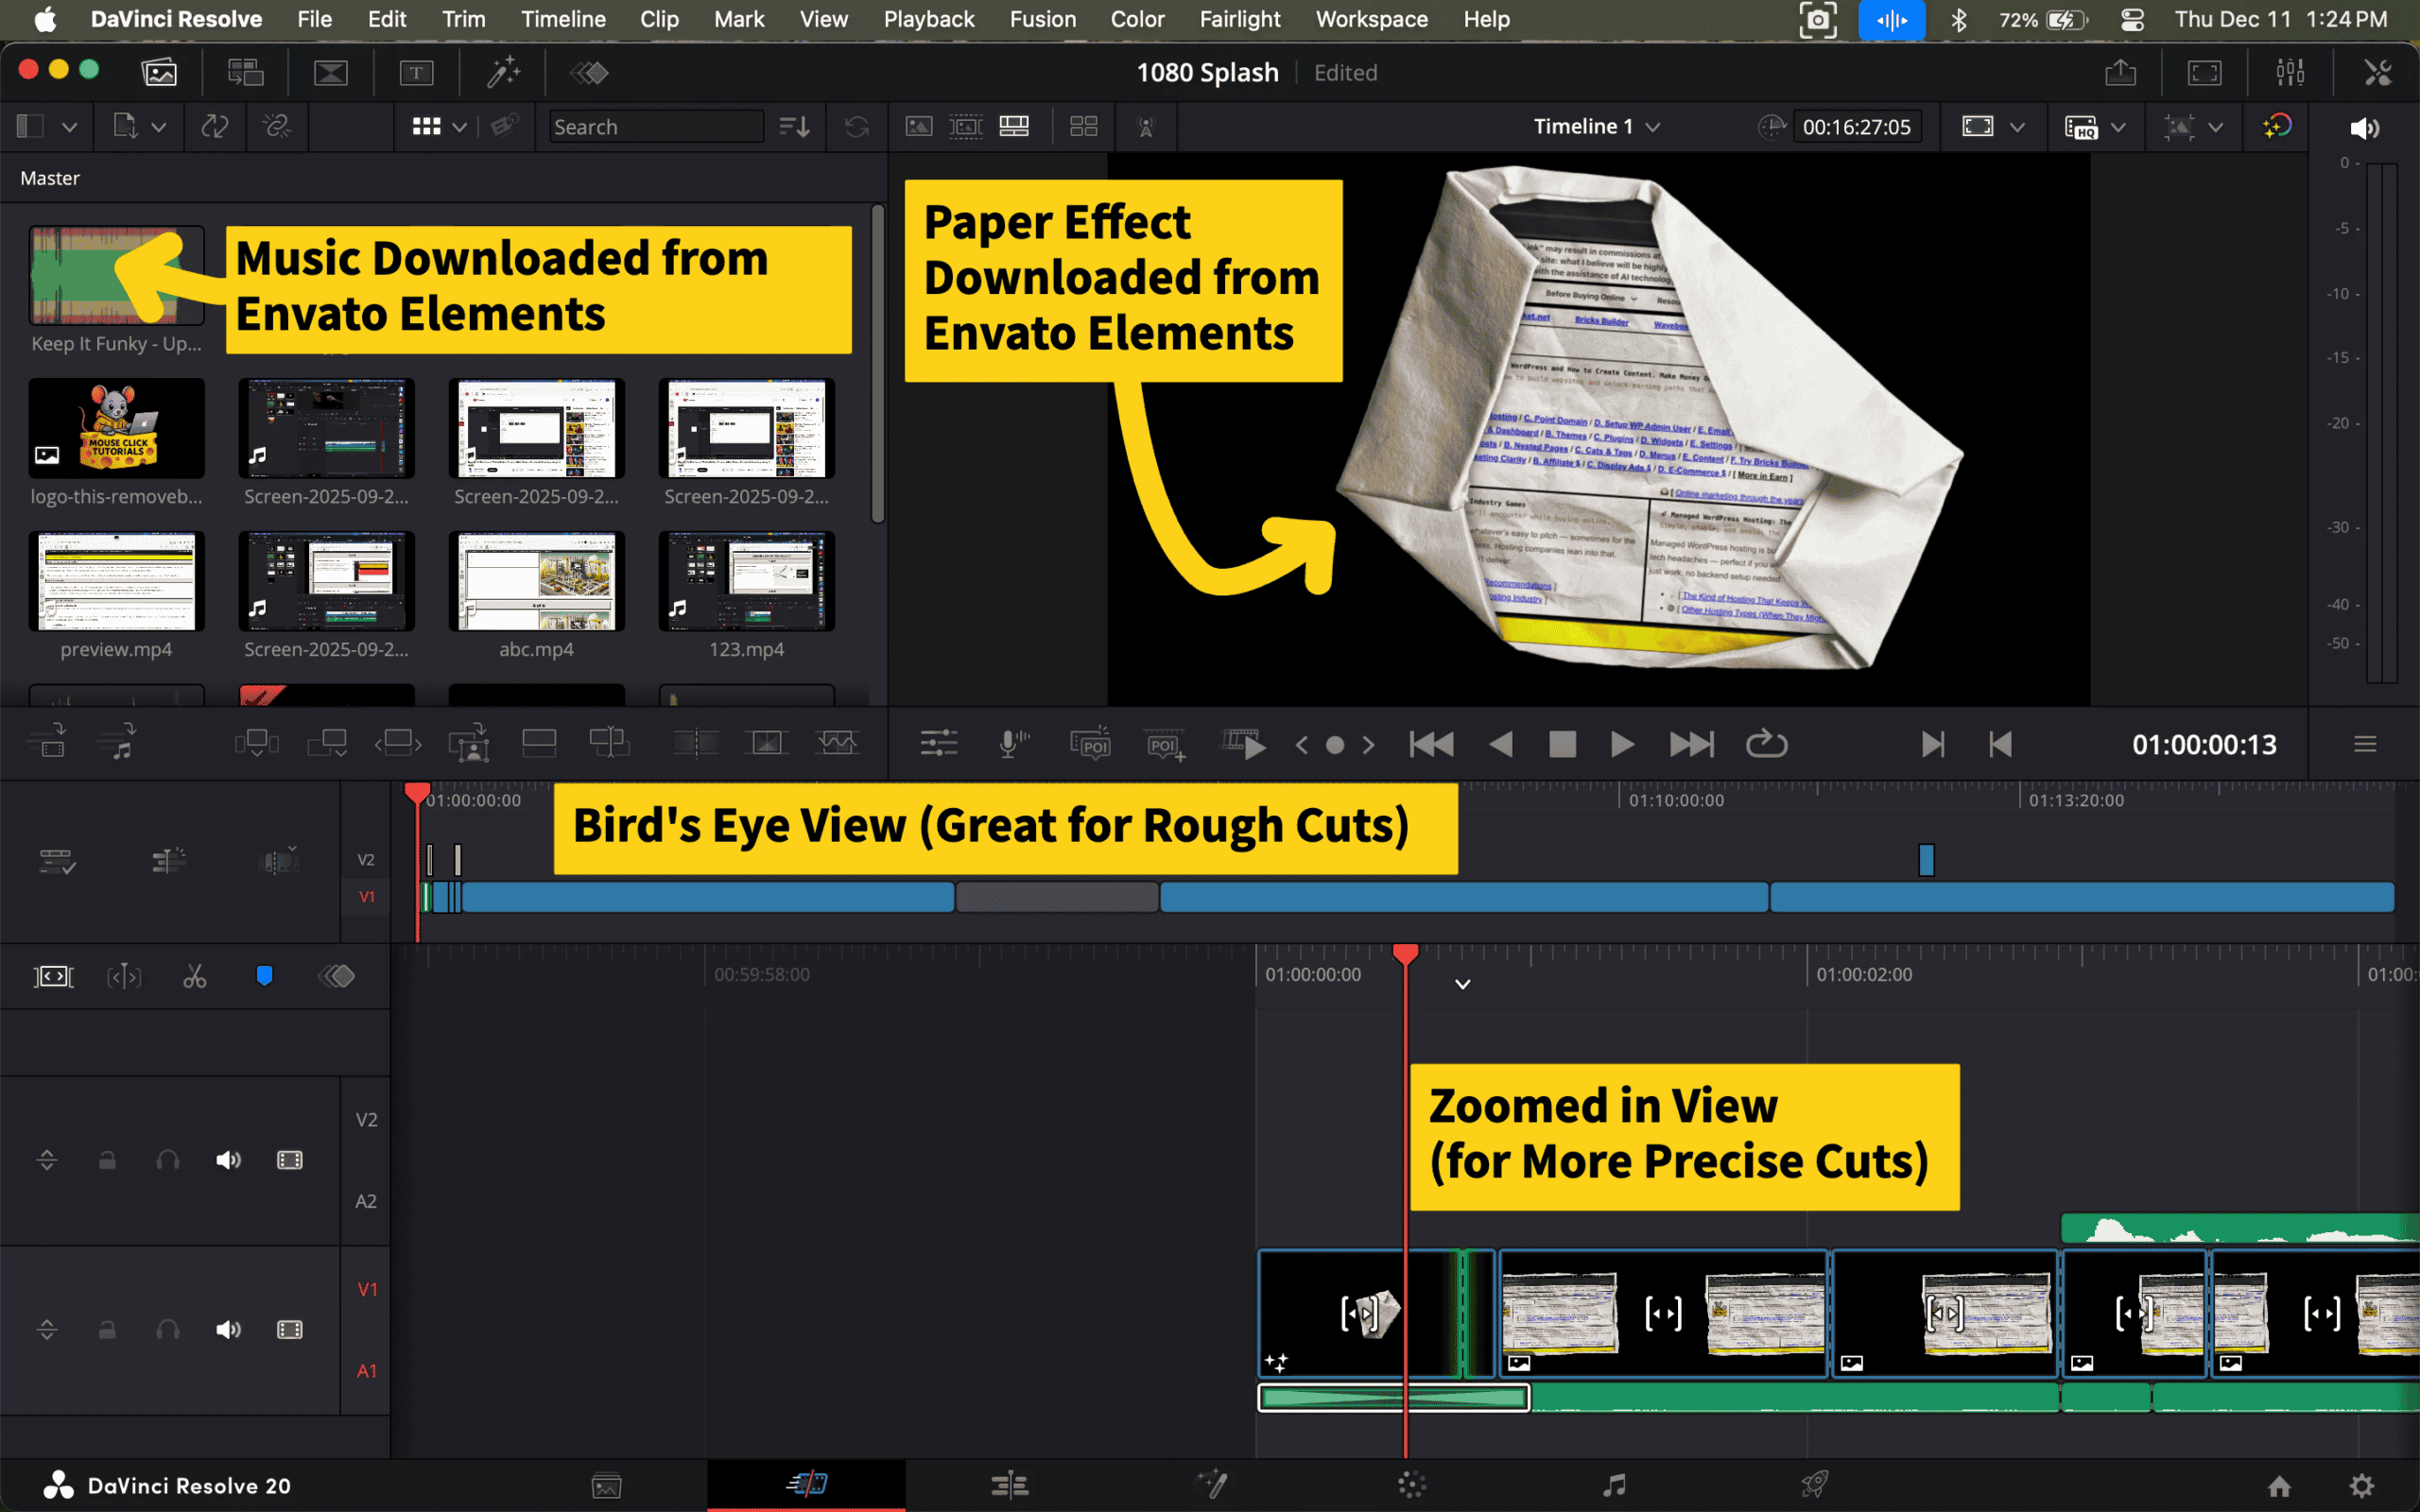2420x1512 pixels.
Task: Open project settings gear icon
Action: [x=2361, y=1486]
